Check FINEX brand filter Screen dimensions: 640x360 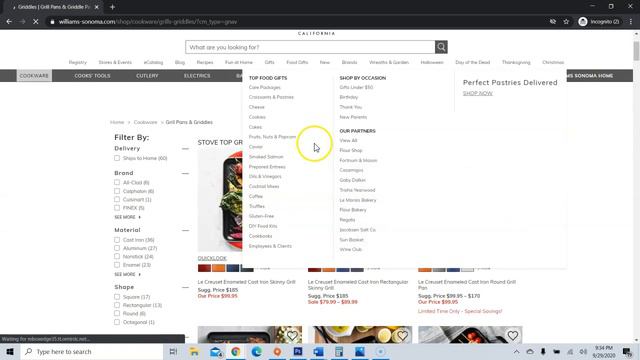[117, 208]
